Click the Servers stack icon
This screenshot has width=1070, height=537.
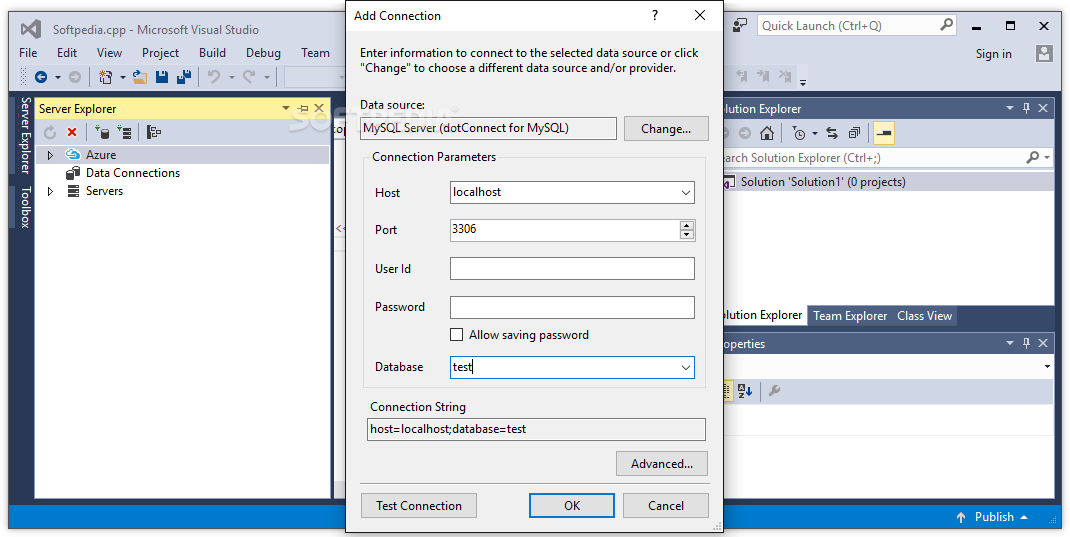point(73,191)
